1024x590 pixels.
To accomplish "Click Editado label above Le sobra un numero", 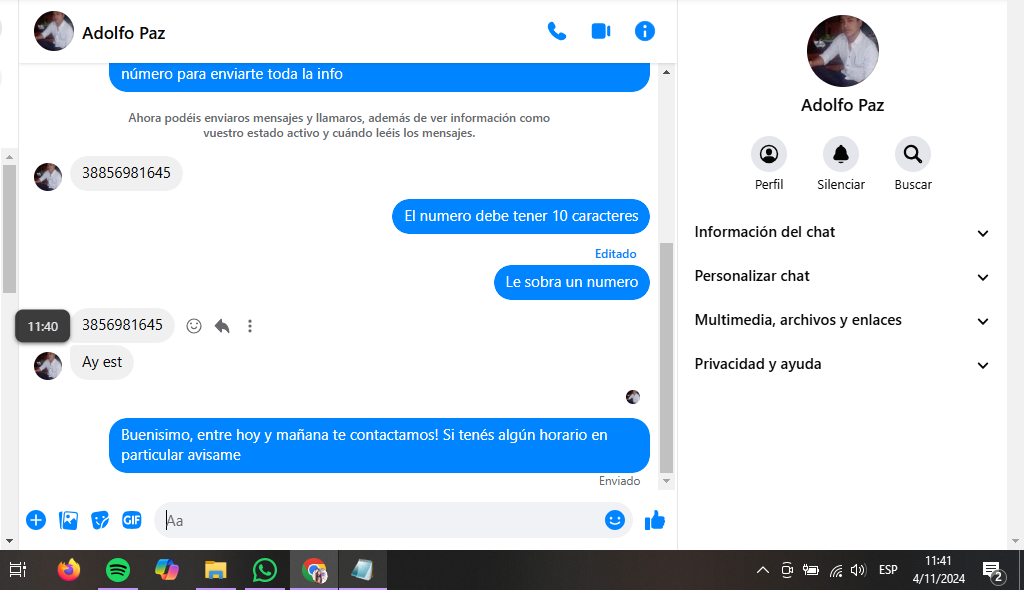I will coord(615,254).
